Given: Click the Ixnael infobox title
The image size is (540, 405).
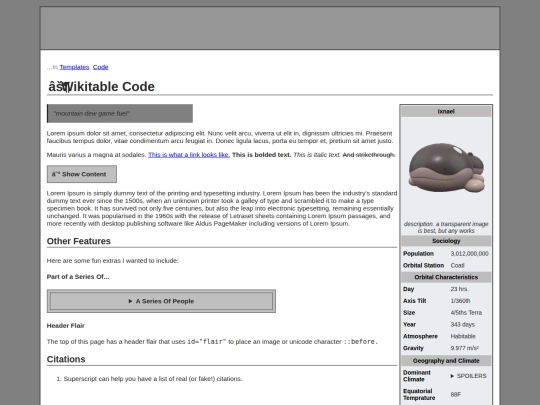Looking at the screenshot, I should click(x=446, y=111).
